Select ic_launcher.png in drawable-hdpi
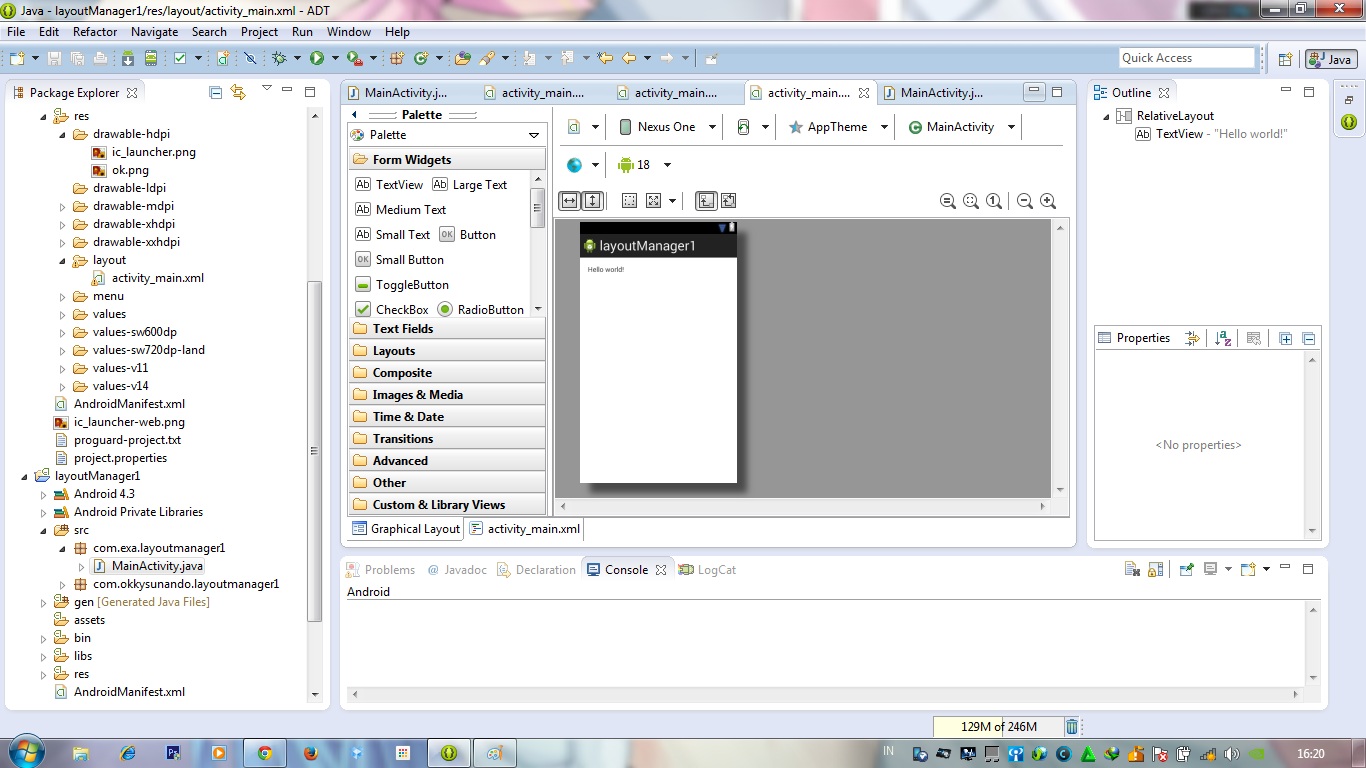The image size is (1366, 768). [x=143, y=152]
